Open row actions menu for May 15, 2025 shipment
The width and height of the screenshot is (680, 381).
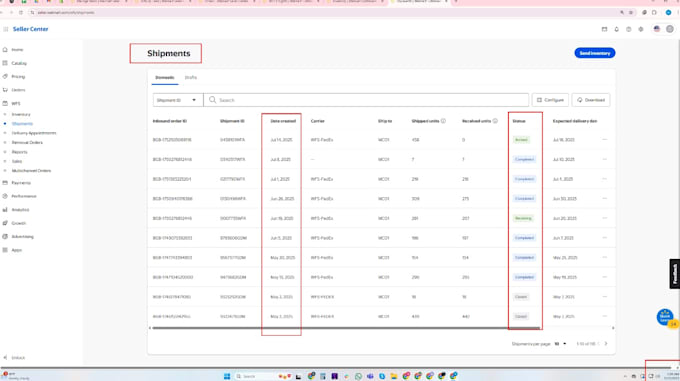point(605,277)
